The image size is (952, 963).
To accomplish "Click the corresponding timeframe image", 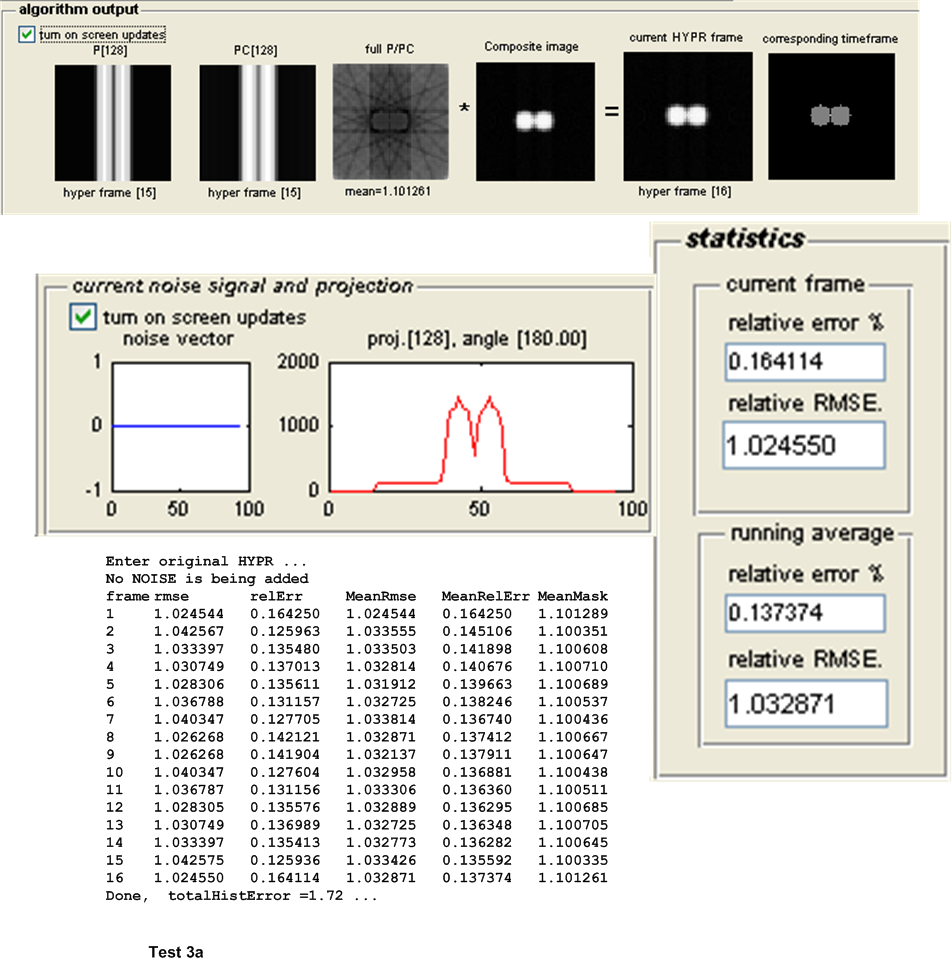I will point(829,116).
